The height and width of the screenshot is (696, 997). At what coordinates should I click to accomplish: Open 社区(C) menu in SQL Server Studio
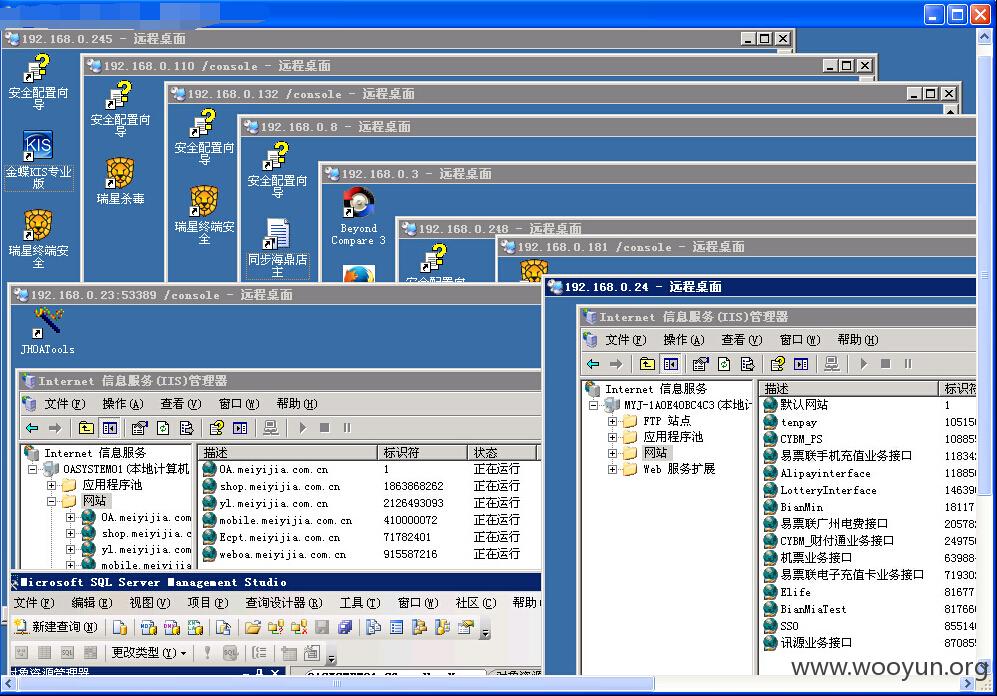tap(476, 603)
